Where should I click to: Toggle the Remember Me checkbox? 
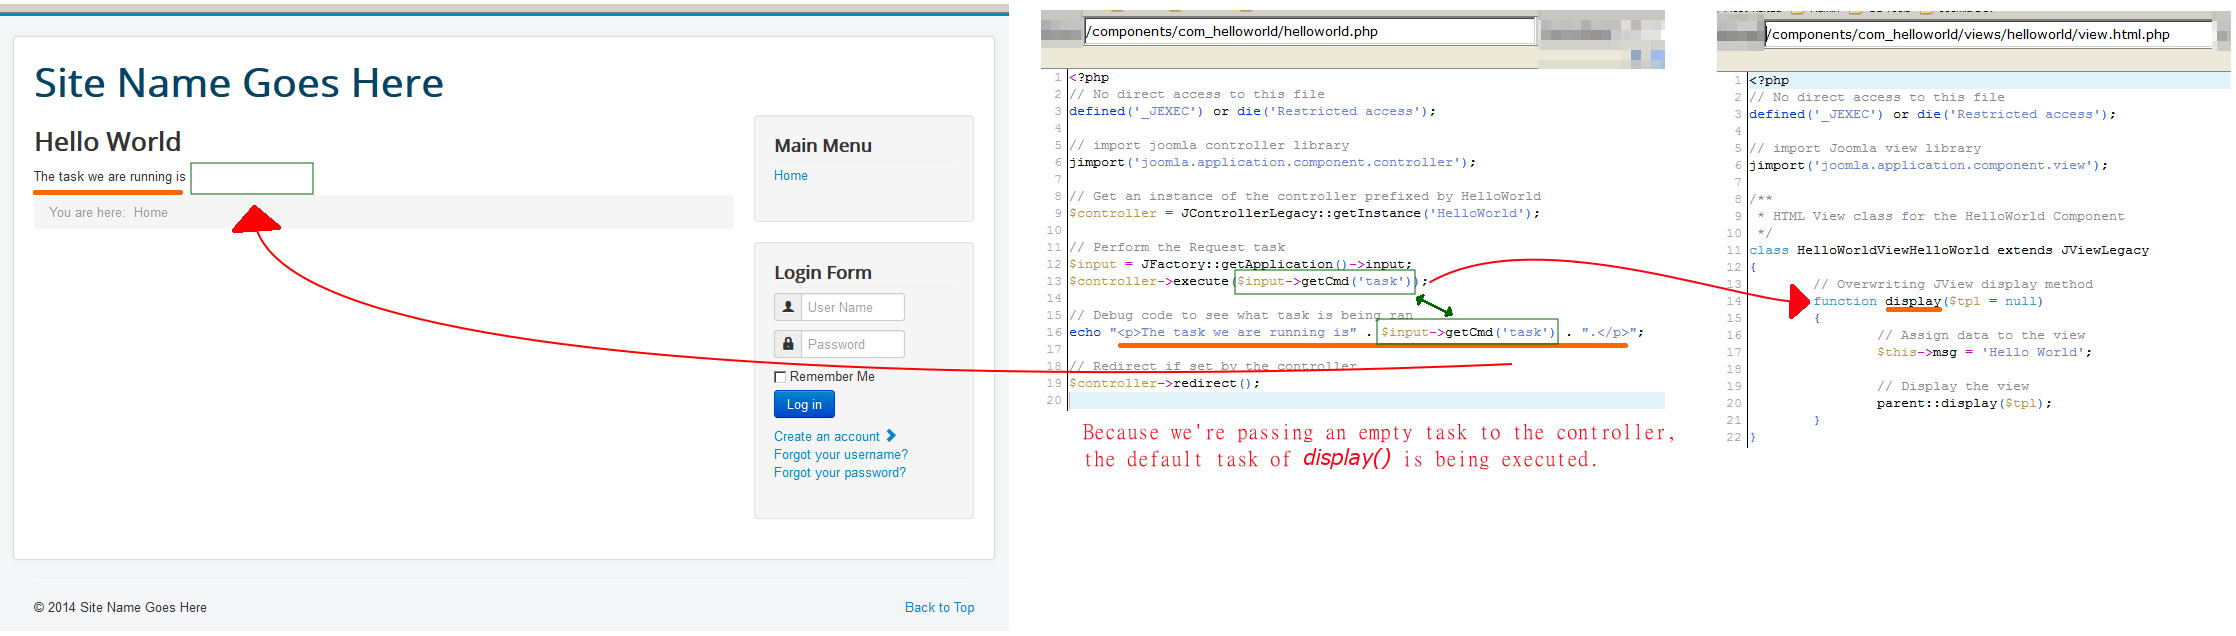click(780, 377)
